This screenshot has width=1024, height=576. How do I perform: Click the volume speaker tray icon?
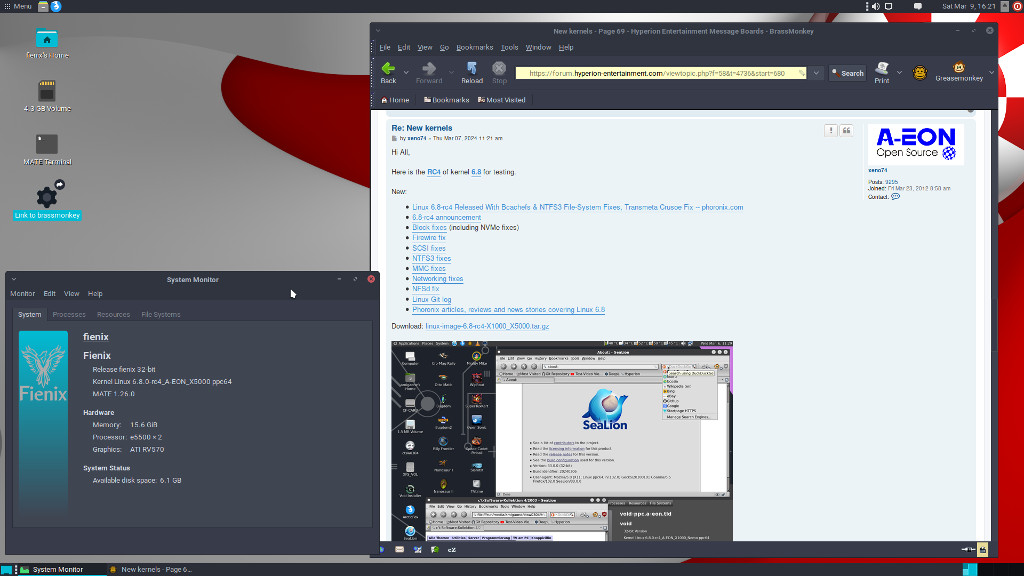coord(876,6)
